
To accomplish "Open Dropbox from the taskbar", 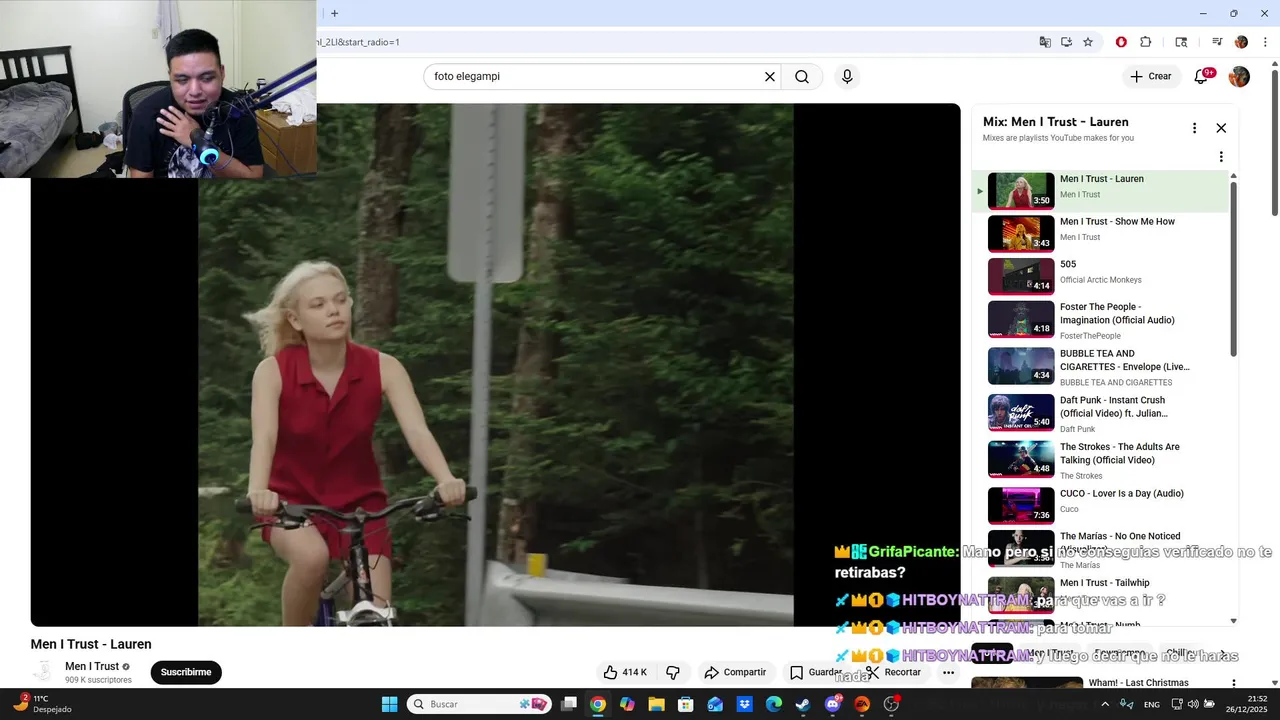I will pyautogui.click(x=745, y=704).
